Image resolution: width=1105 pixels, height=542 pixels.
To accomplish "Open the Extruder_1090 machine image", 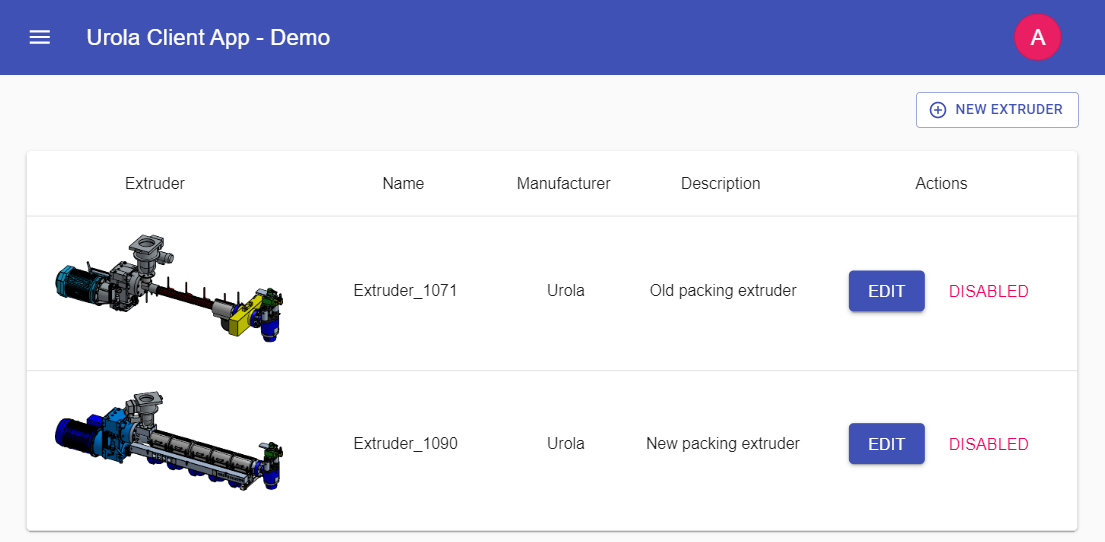I will pos(169,441).
